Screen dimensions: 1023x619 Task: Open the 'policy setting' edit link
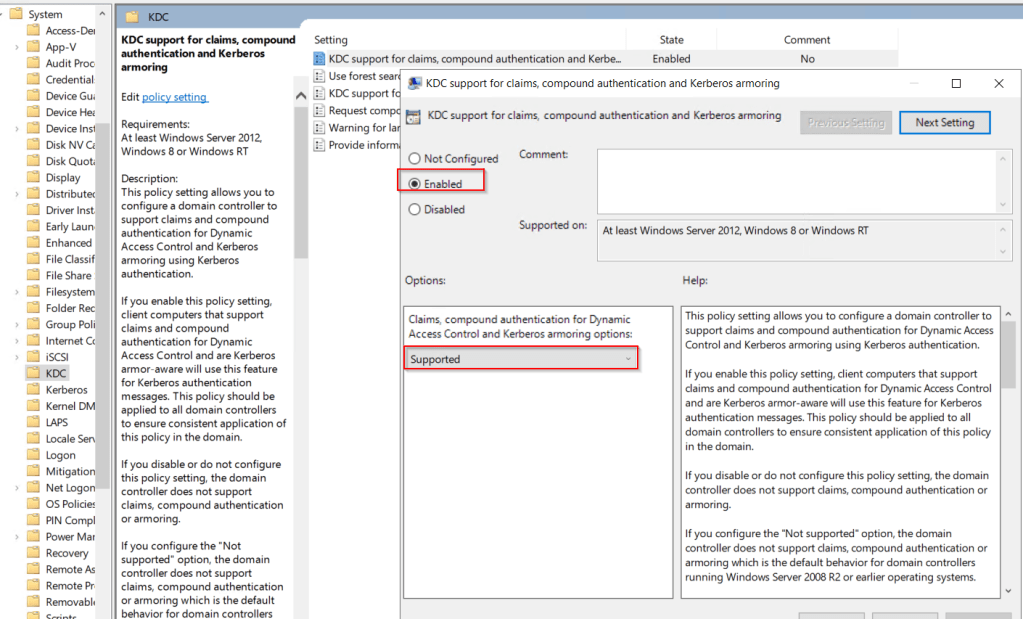pos(174,97)
